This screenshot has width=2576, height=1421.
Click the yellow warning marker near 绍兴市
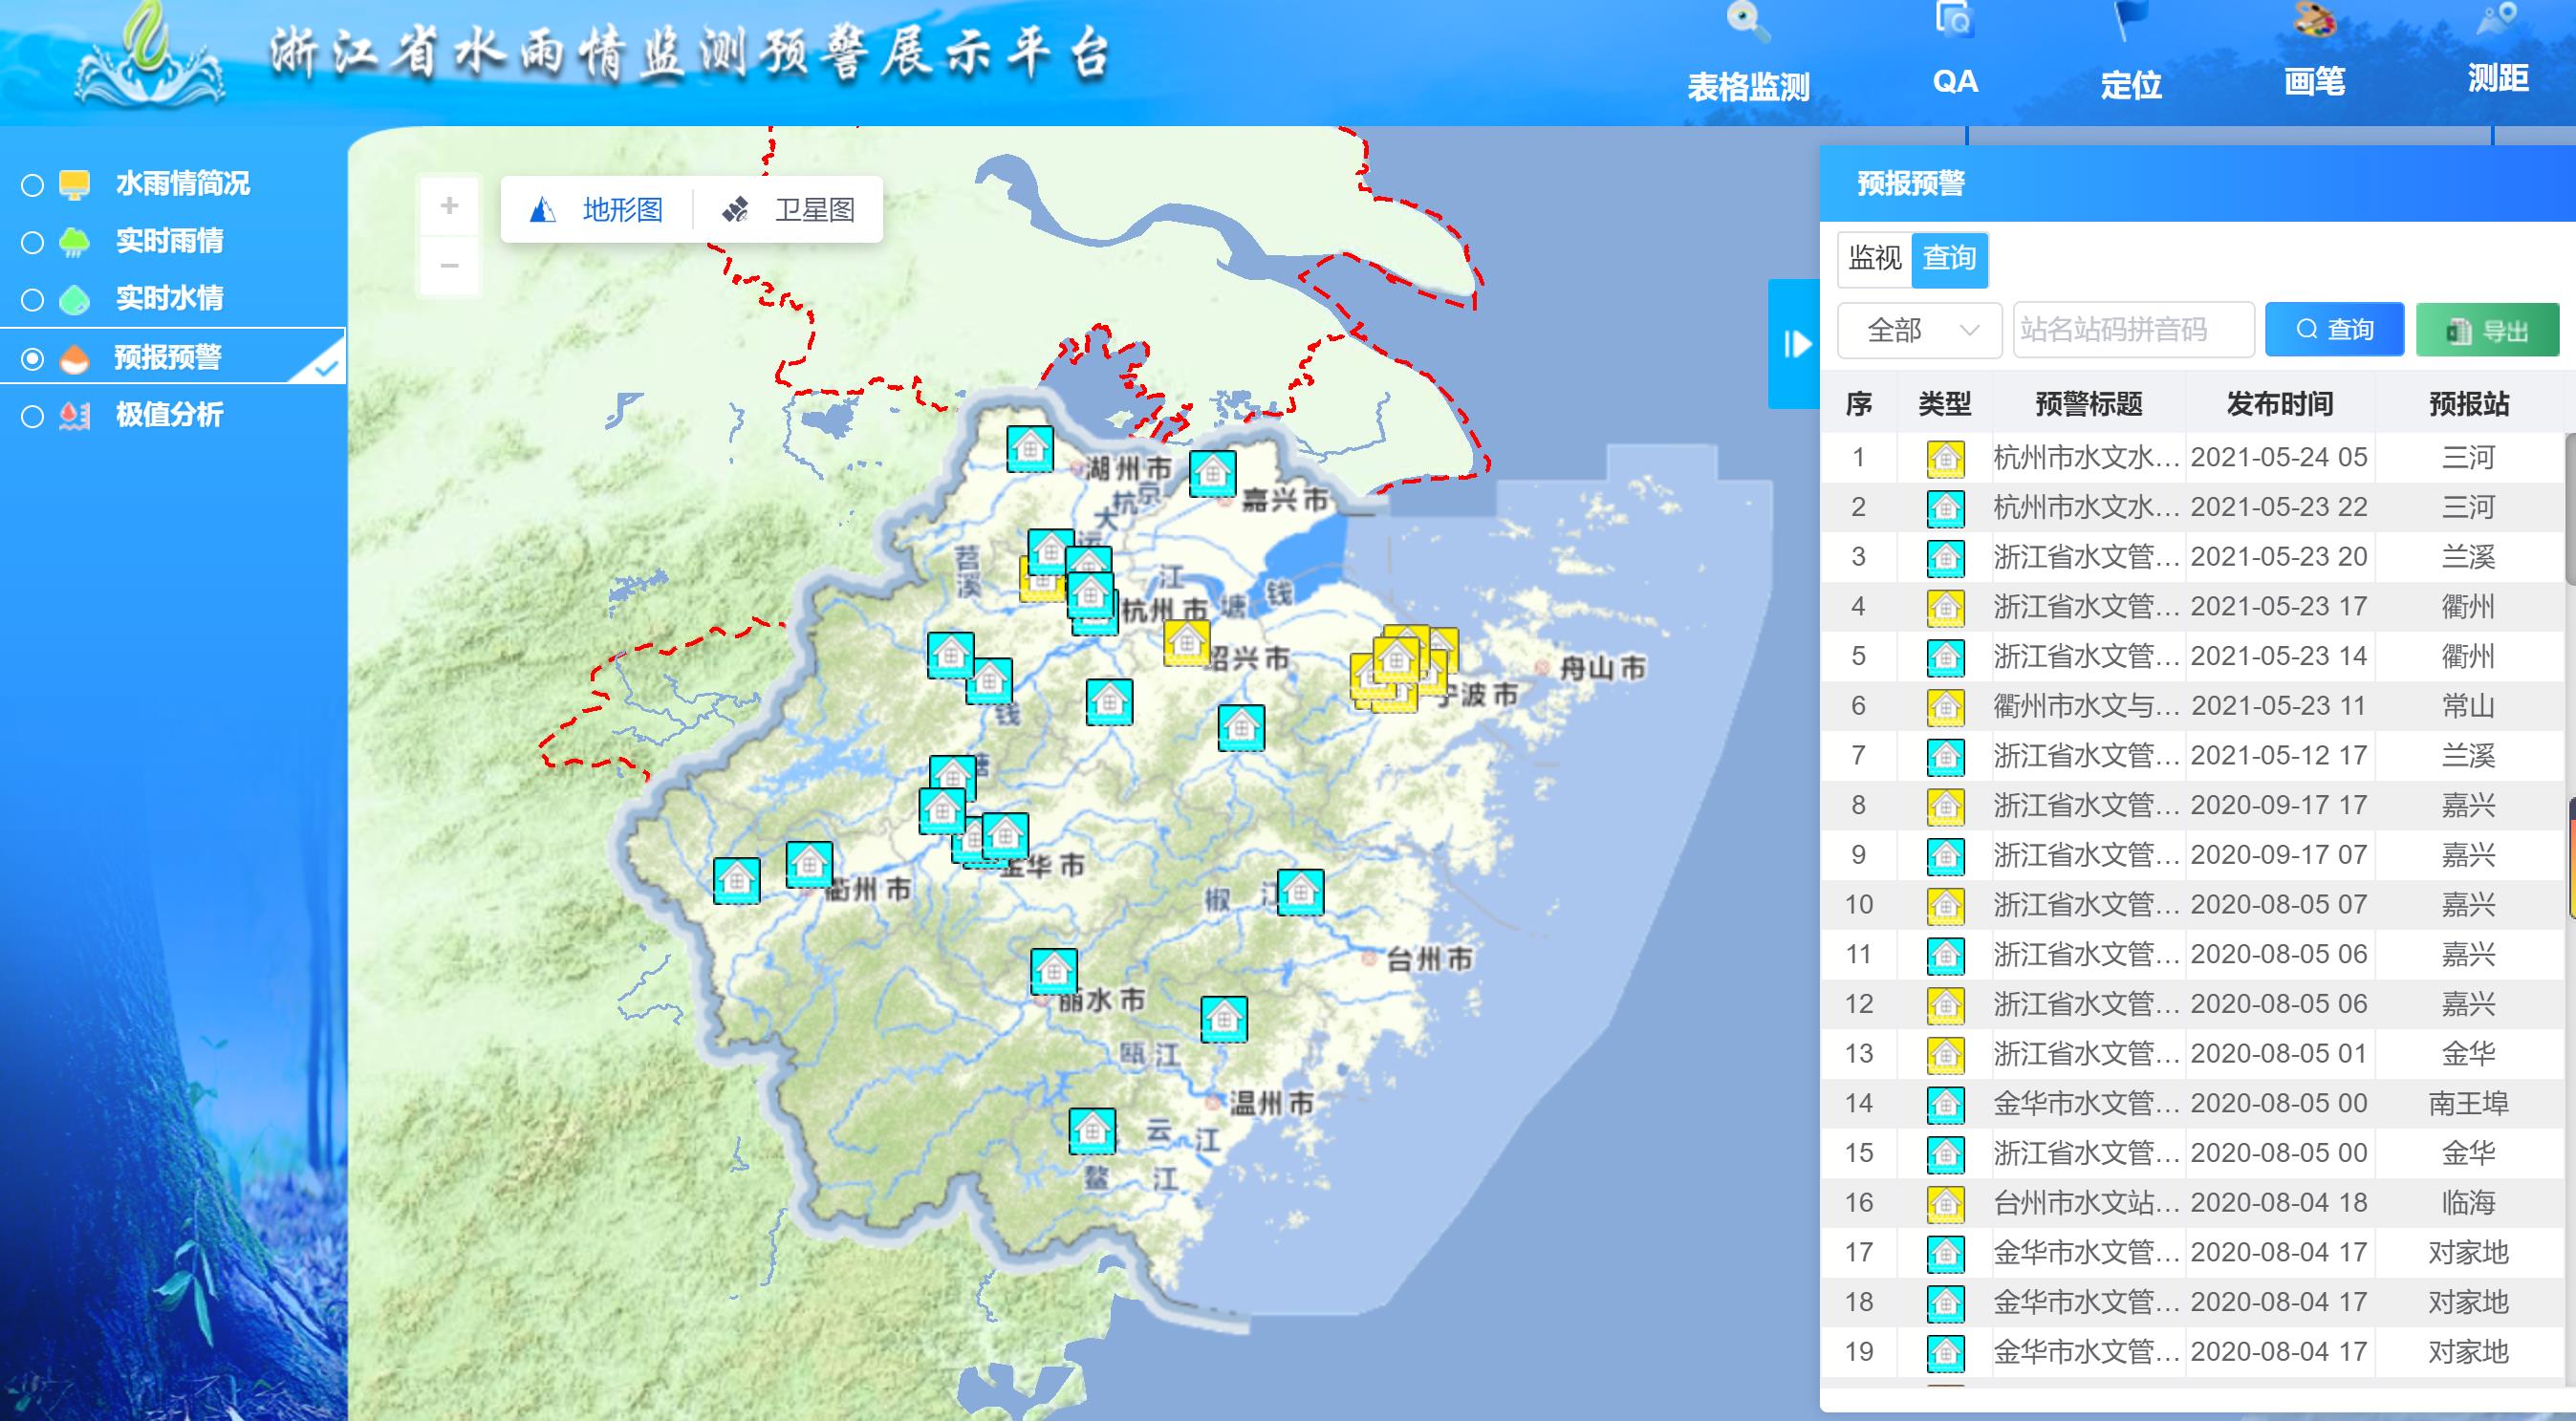(1187, 642)
